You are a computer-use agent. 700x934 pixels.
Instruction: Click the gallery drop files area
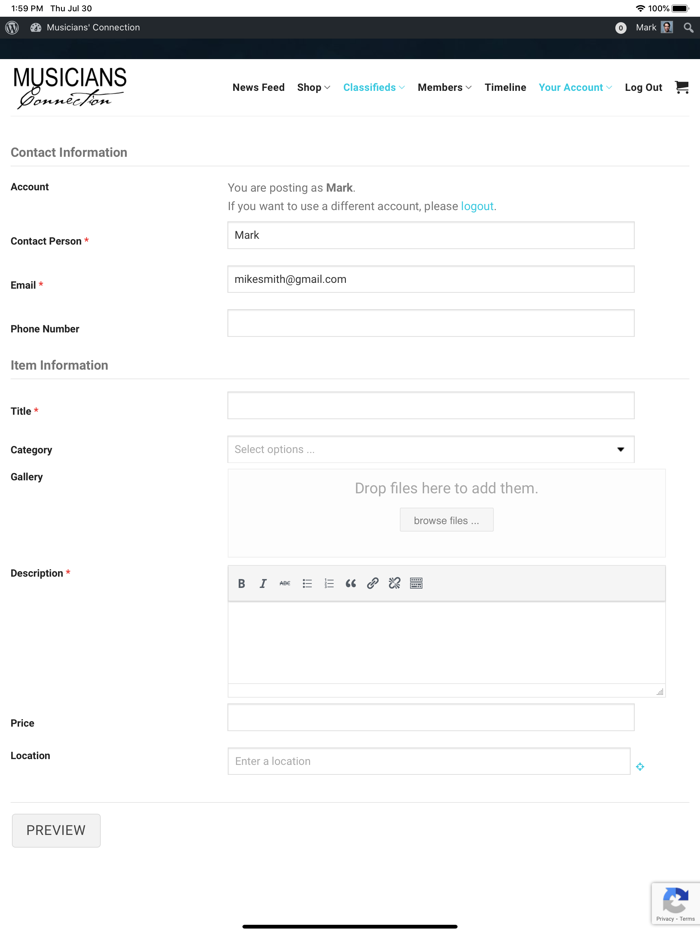coord(446,513)
